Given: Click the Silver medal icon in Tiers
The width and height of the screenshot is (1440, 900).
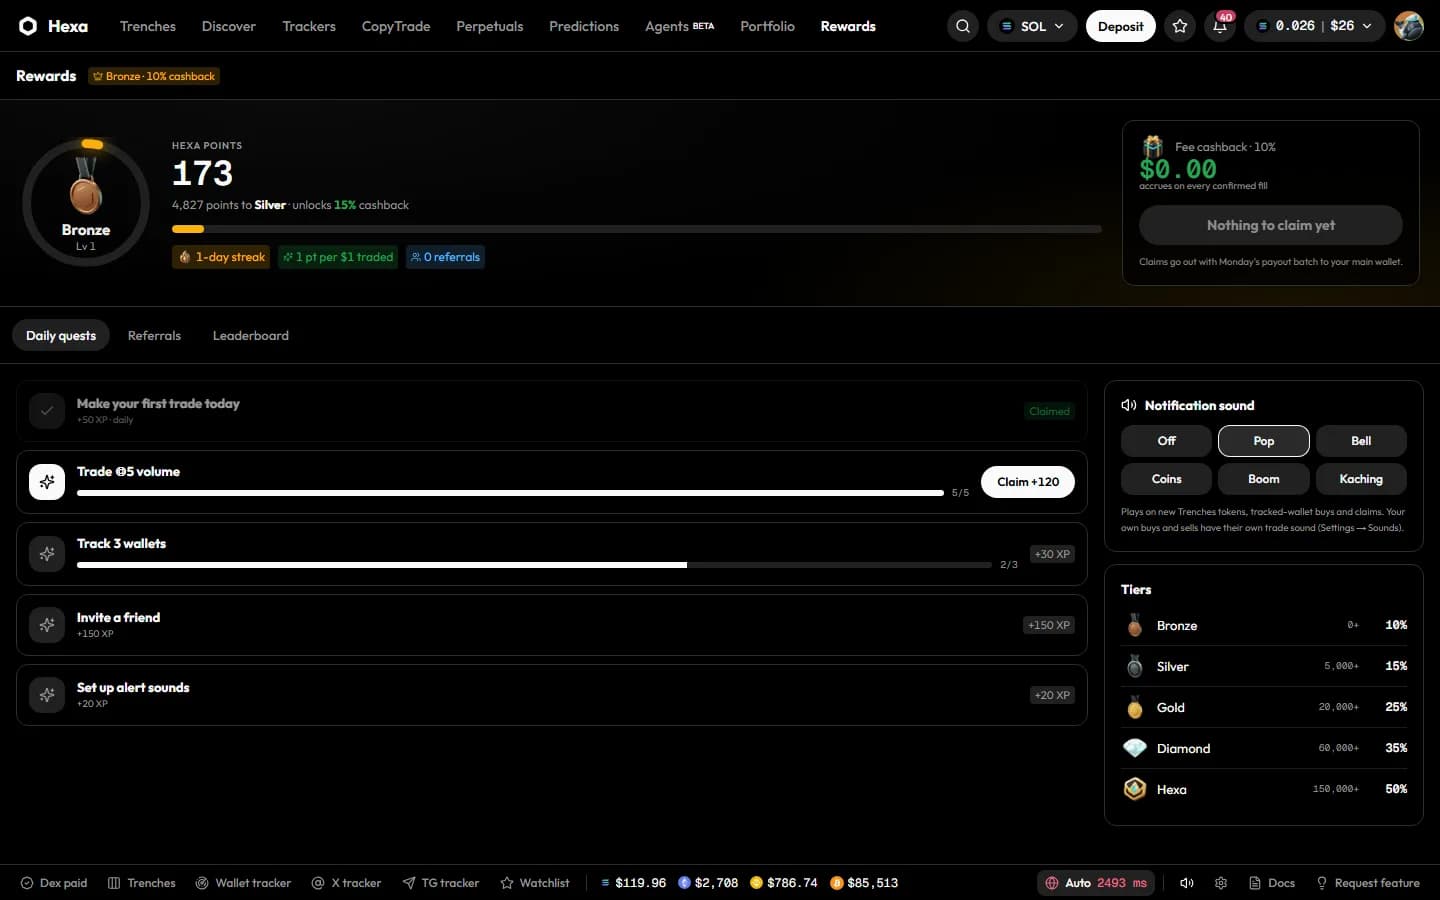Looking at the screenshot, I should [x=1135, y=666].
